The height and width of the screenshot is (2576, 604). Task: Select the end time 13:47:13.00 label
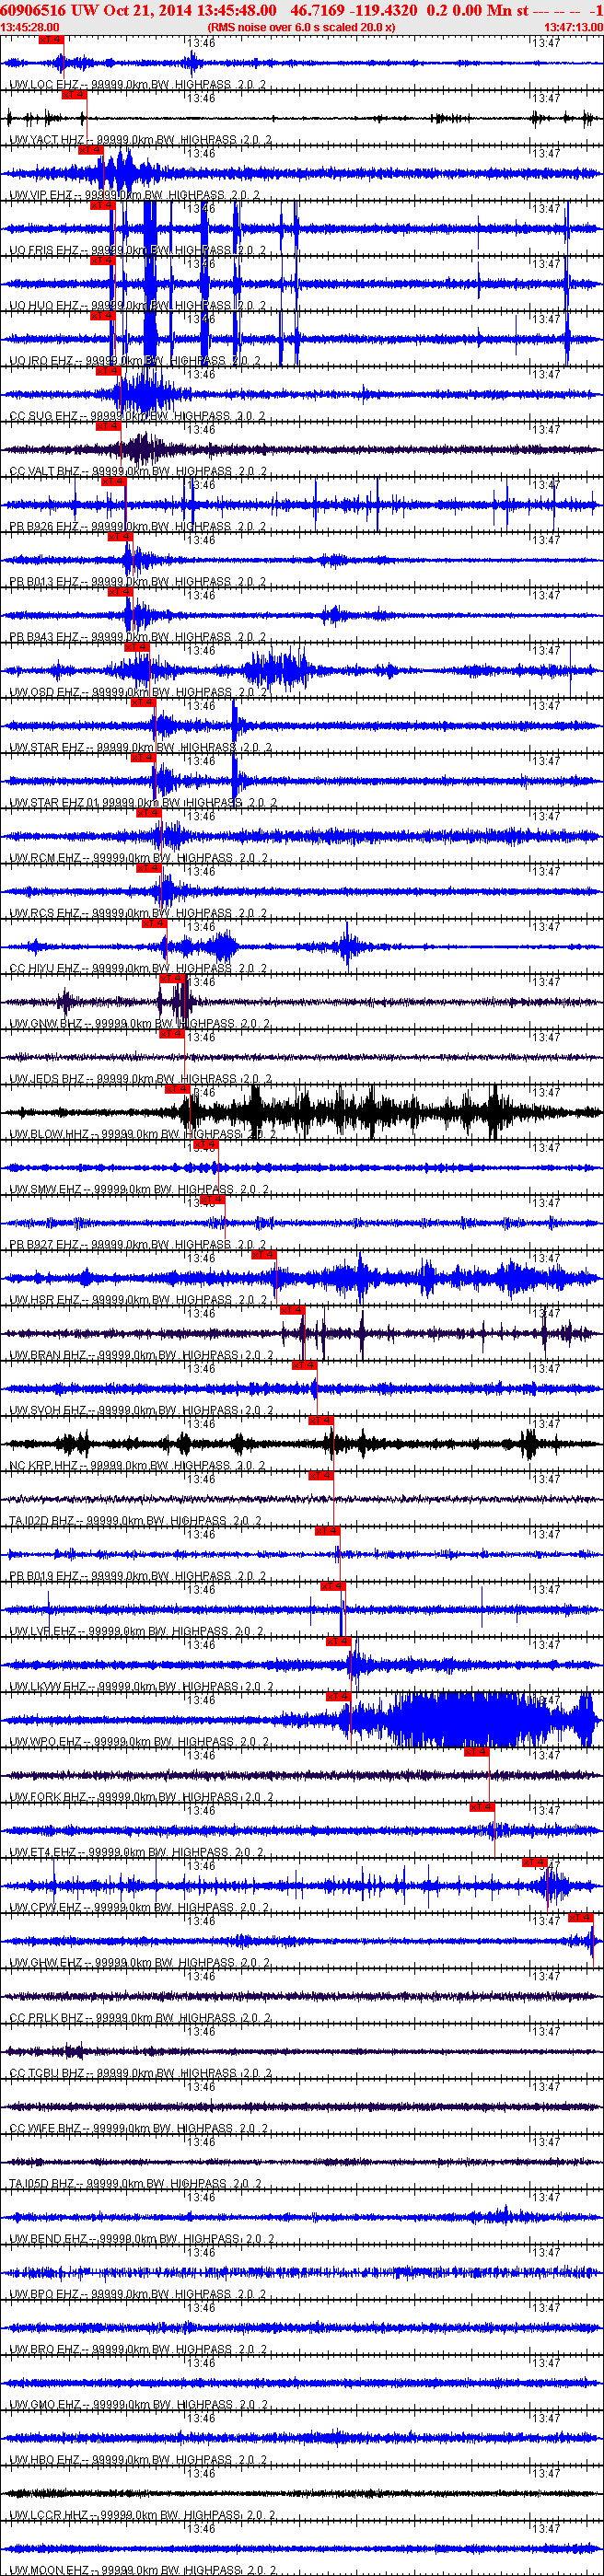coord(573,27)
